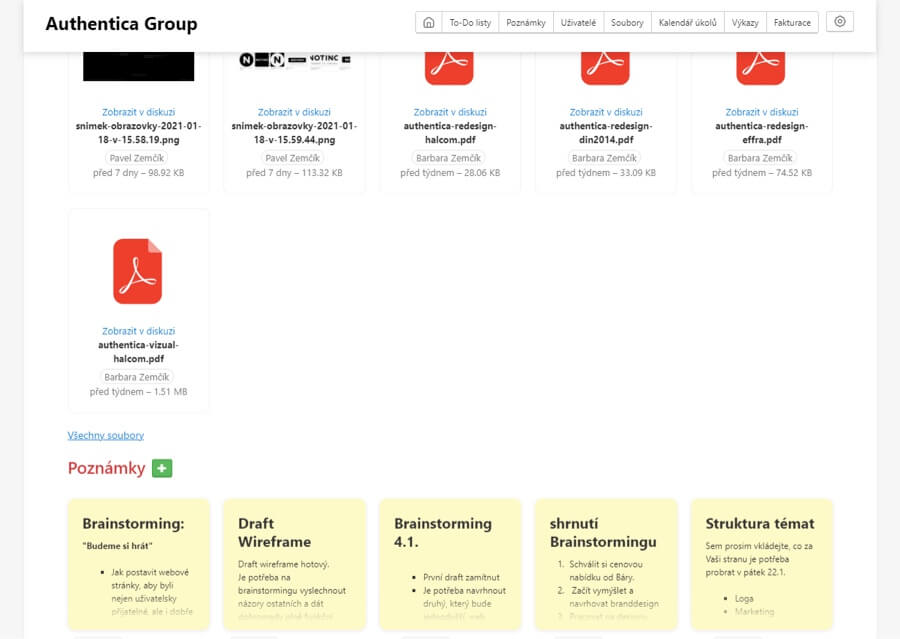Open the shrnutí Brainstormingu note card
The width and height of the screenshot is (900, 639).
click(606, 565)
